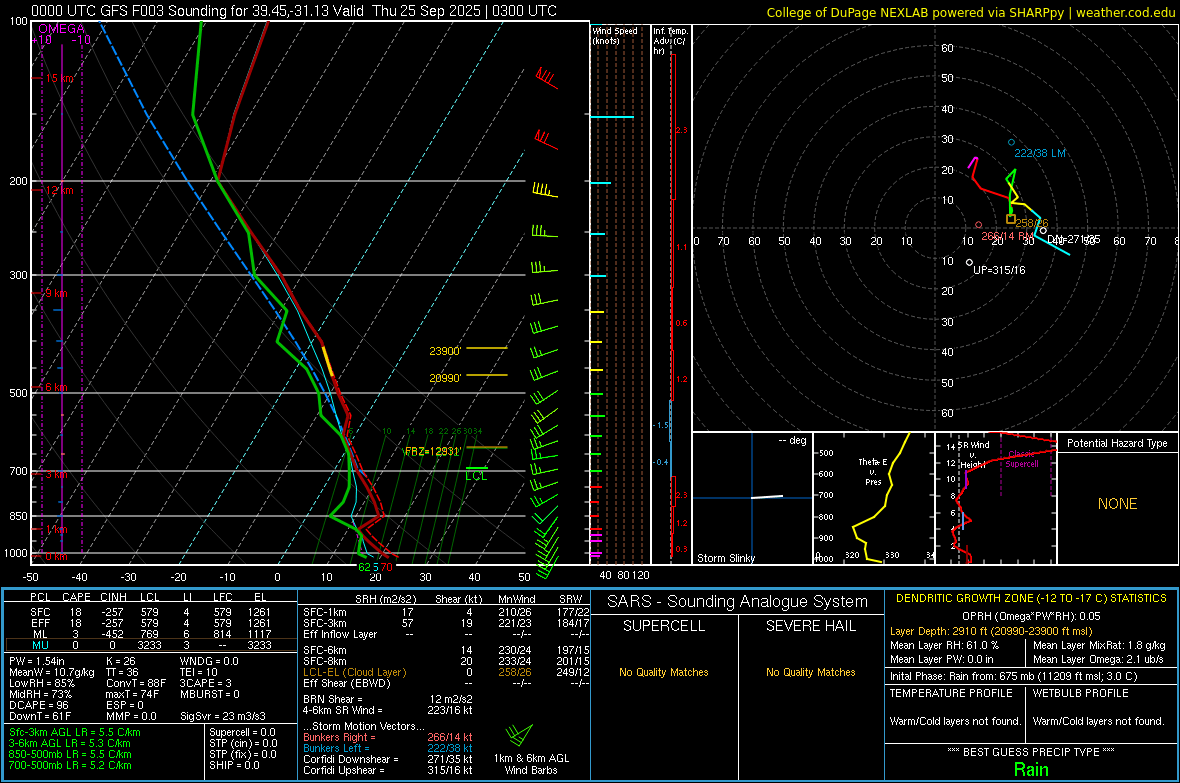Click the Supercell = 0.0 parameter
The height and width of the screenshot is (783, 1180).
(x=242, y=732)
